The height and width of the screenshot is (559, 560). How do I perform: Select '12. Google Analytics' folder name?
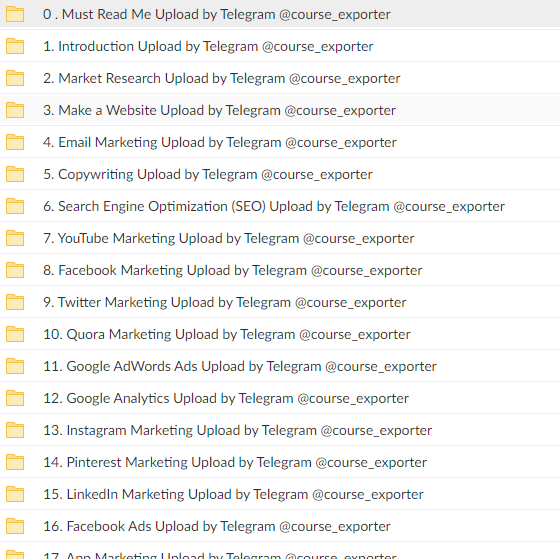(226, 398)
